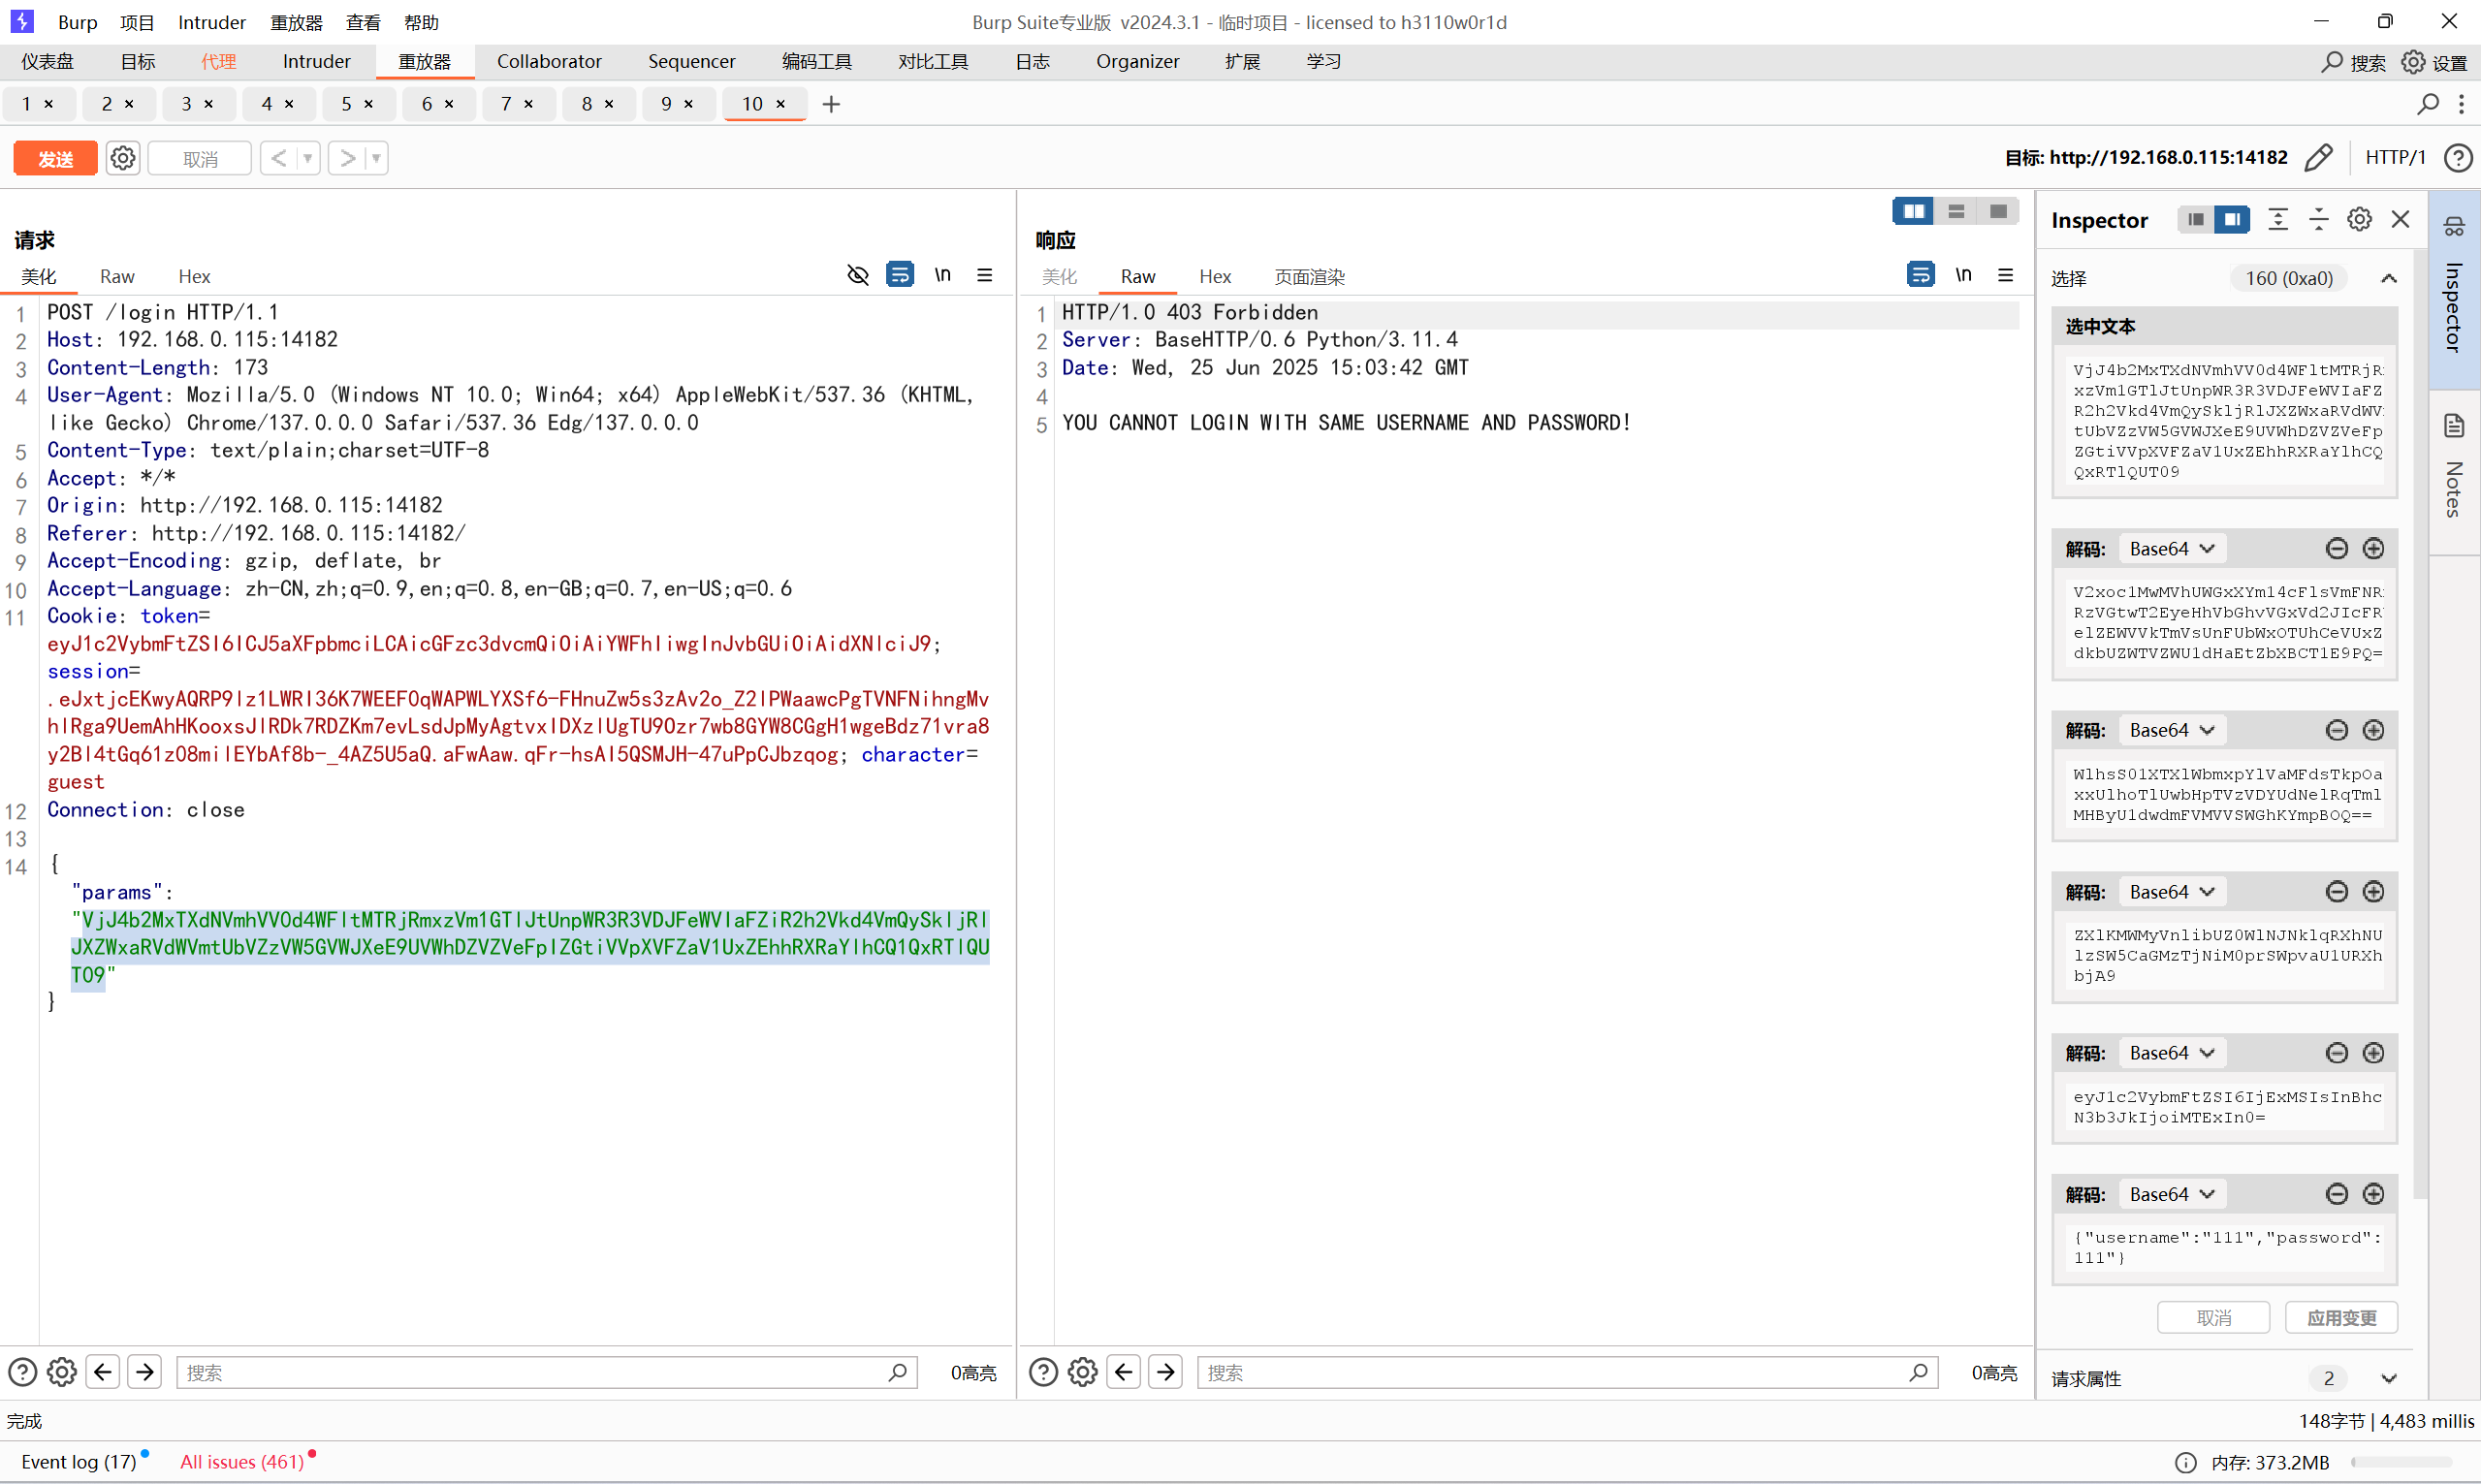Click the HTTP/1 protocol selector
The image size is (2481, 1484).
pyautogui.click(x=2394, y=157)
